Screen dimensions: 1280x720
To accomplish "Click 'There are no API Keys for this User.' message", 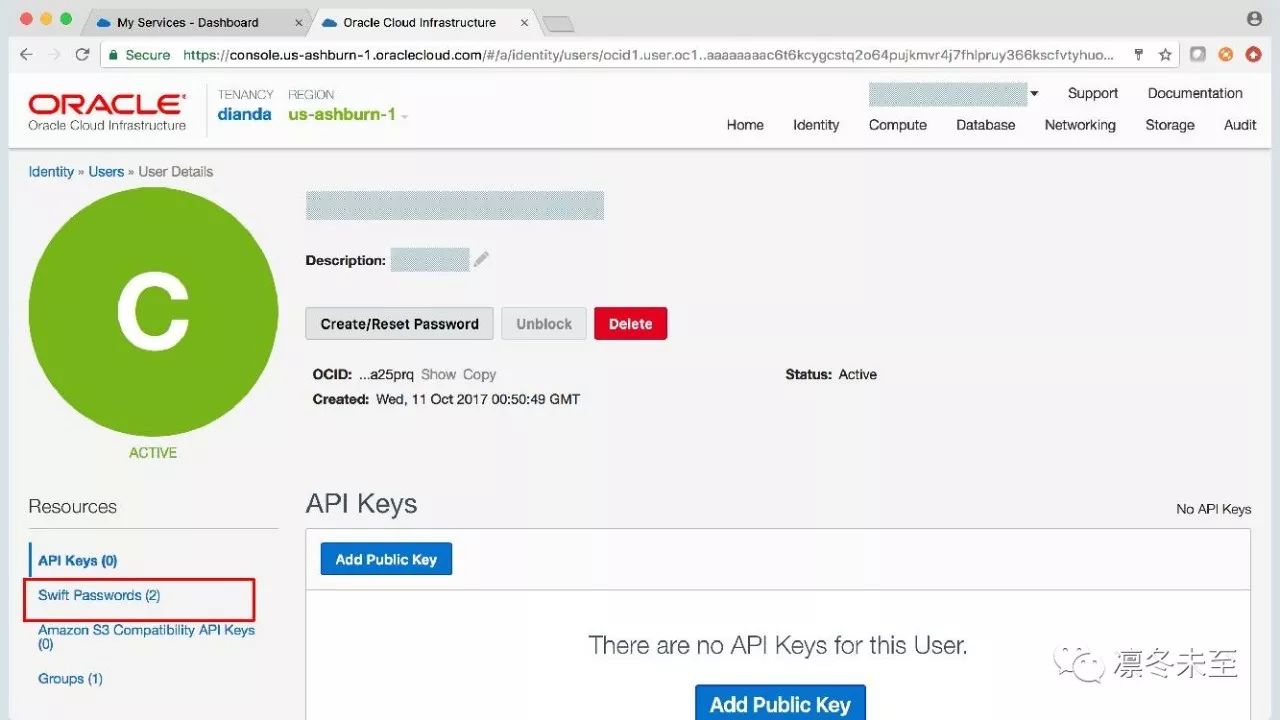I will (x=778, y=646).
